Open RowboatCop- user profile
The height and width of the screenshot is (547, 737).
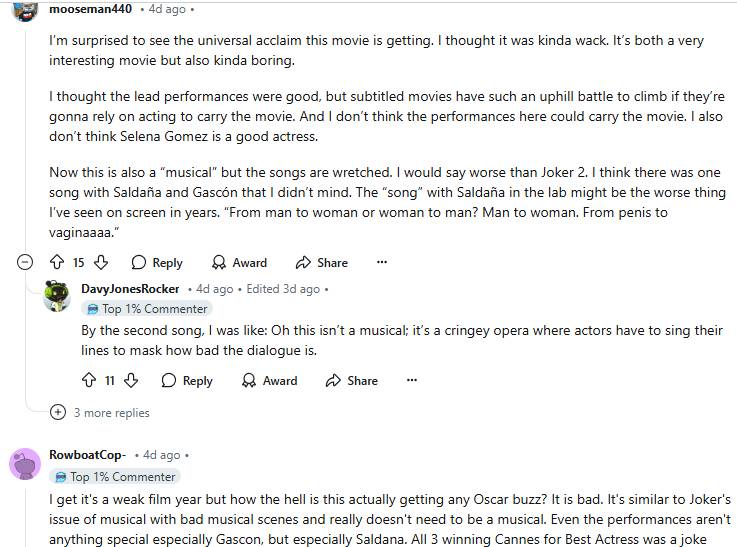[87, 455]
